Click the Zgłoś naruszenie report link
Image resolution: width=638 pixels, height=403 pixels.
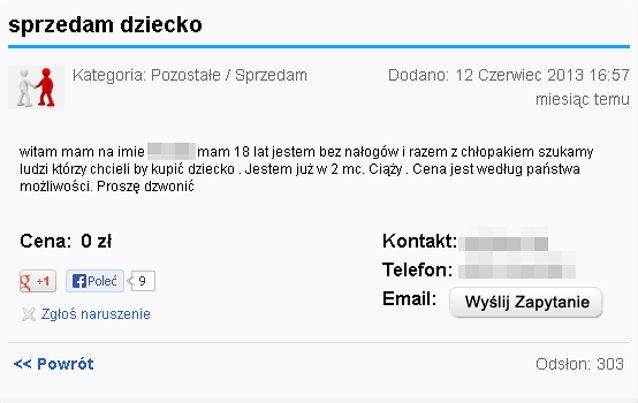tap(96, 314)
